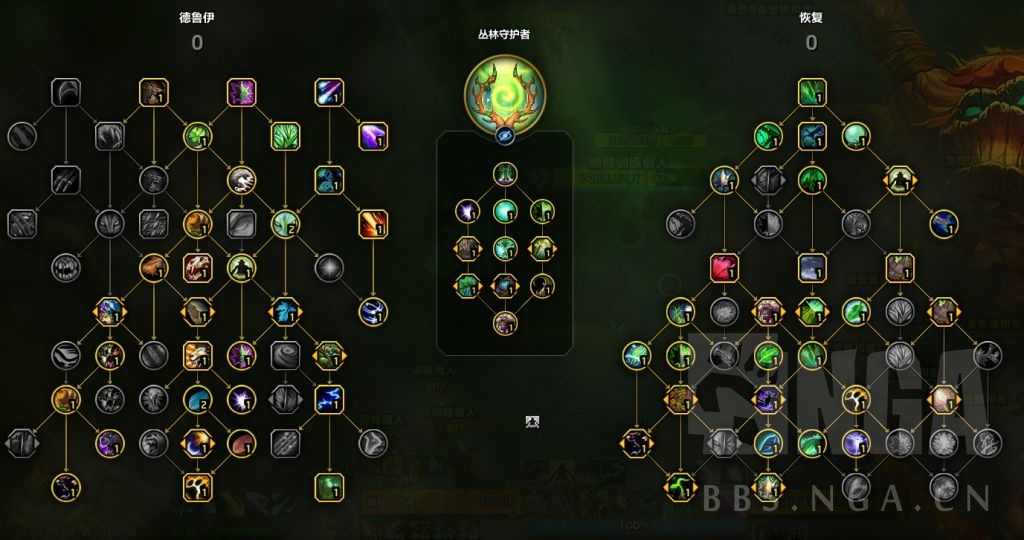Select the blue lightning square talent
The width and height of the screenshot is (1024, 540).
[329, 399]
